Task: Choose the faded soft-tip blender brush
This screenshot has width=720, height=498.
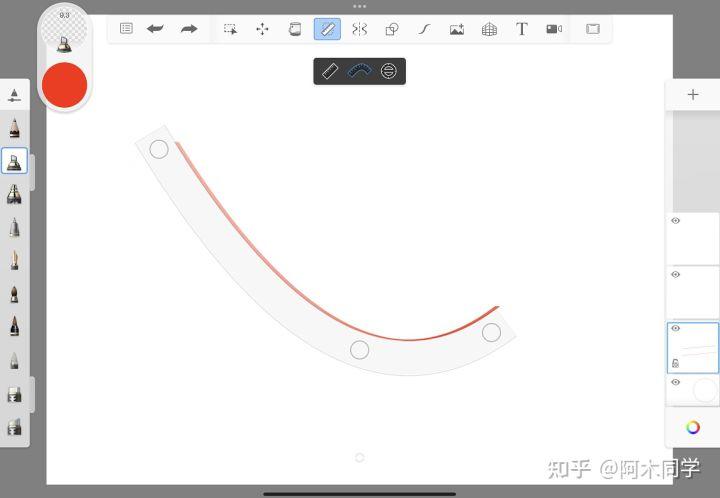Action: (14, 360)
